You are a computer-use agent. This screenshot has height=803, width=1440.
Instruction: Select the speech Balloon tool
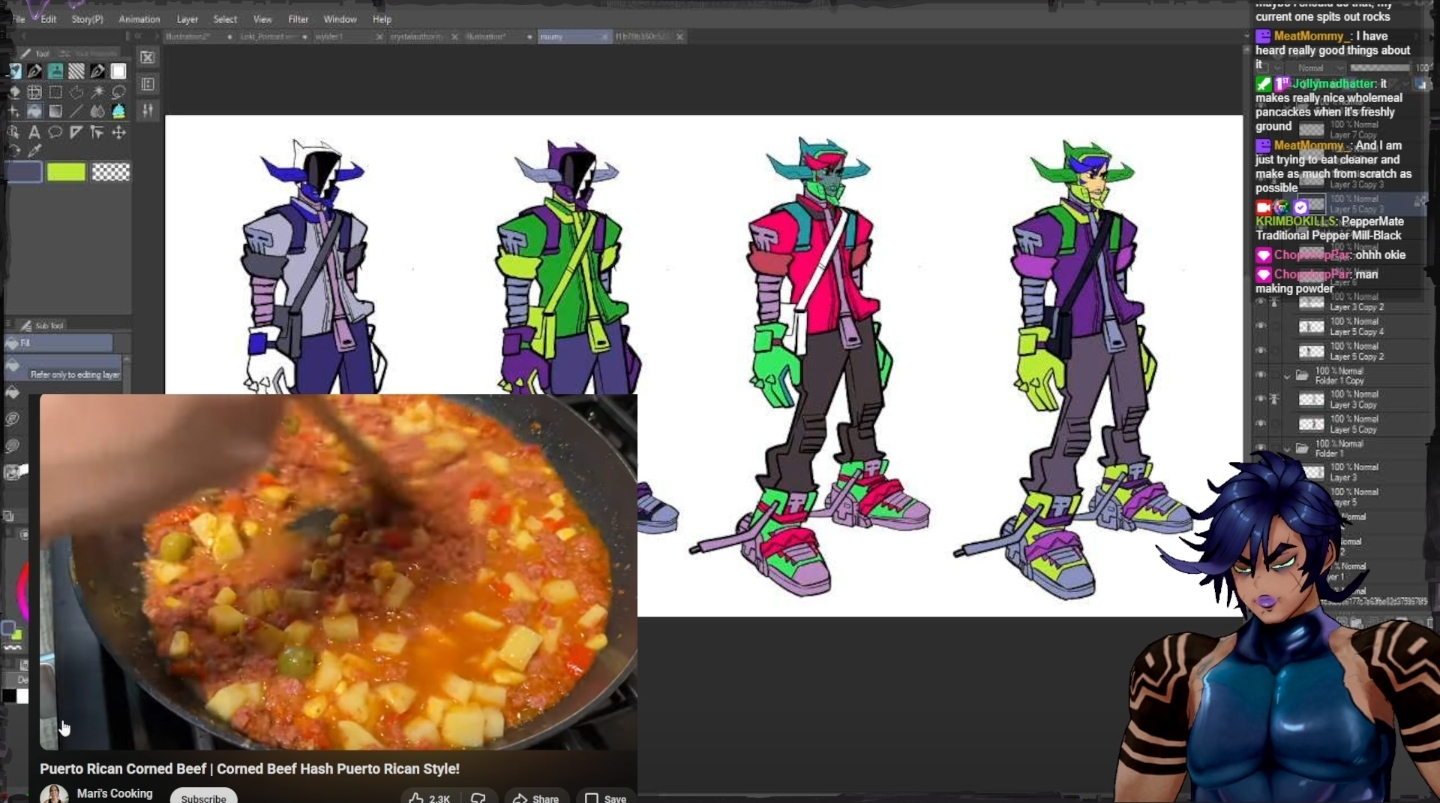tap(55, 132)
